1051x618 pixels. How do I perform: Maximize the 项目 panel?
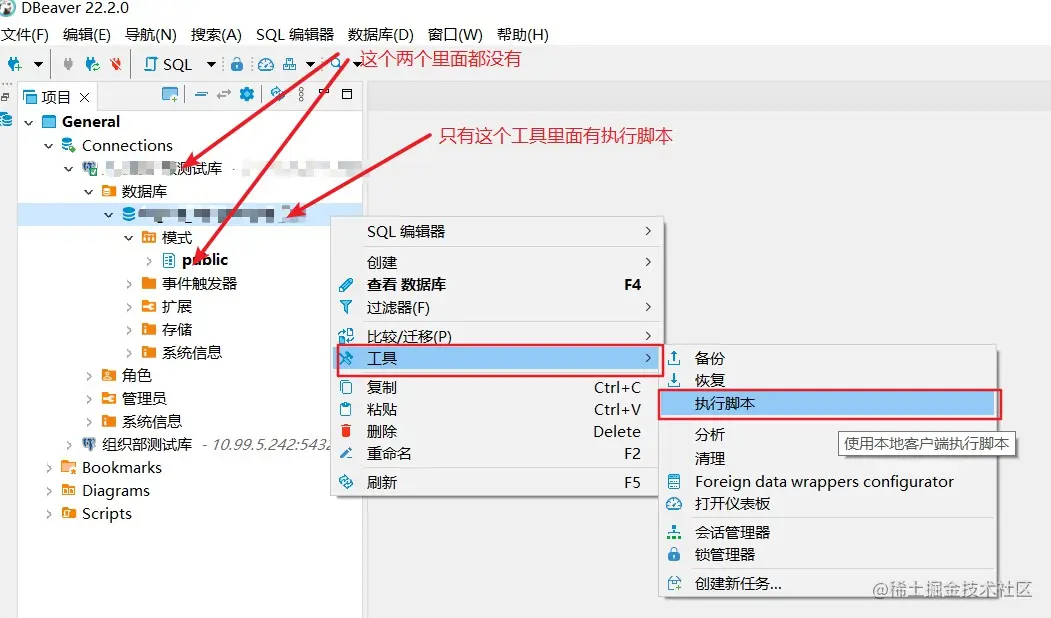tap(347, 94)
